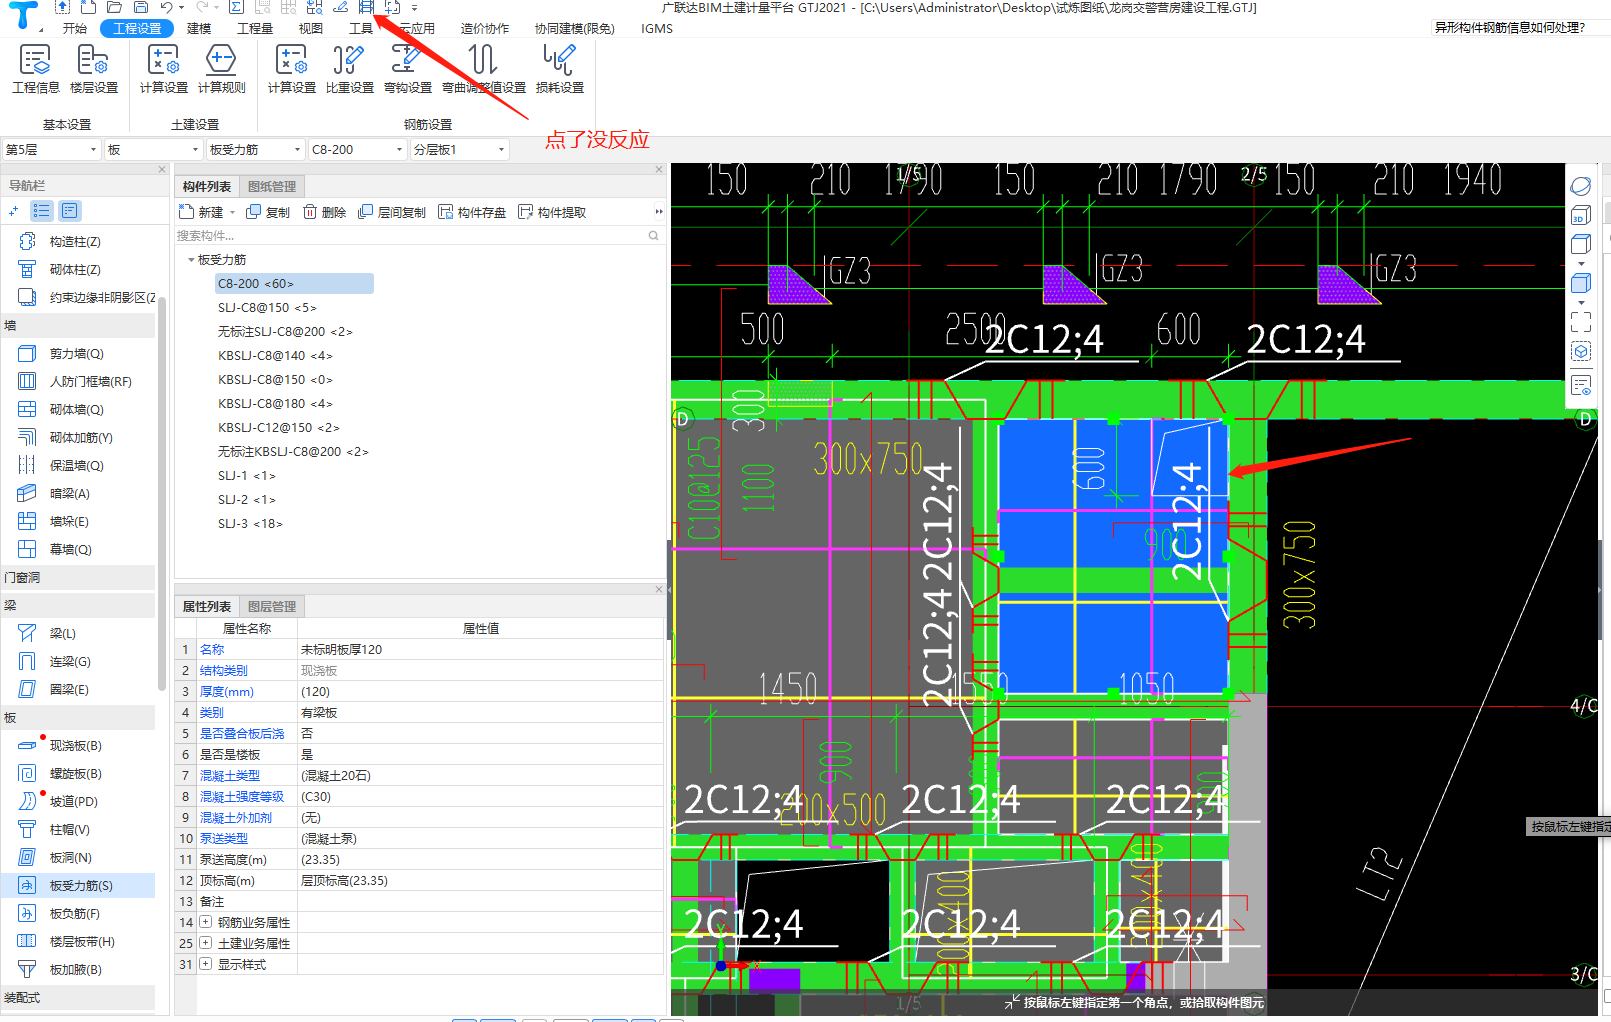
Task: Click the open folder icon in quick access bar
Action: point(114,7)
